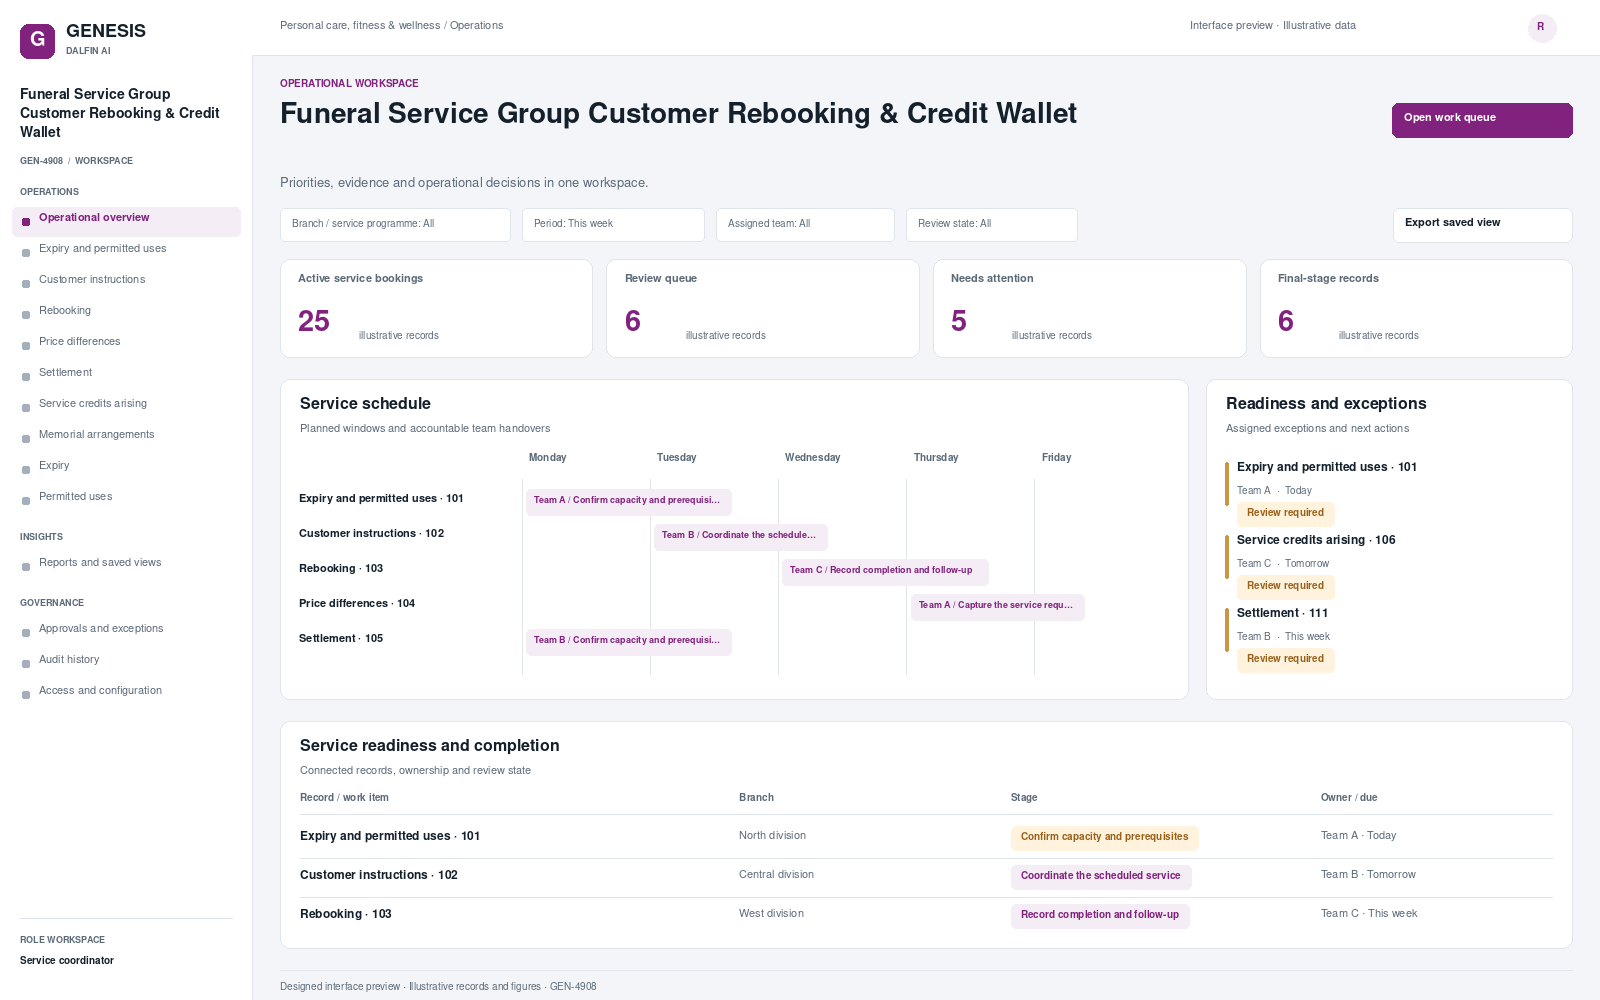
Task: Click Record completion and follow-up table tag
Action: (1100, 915)
